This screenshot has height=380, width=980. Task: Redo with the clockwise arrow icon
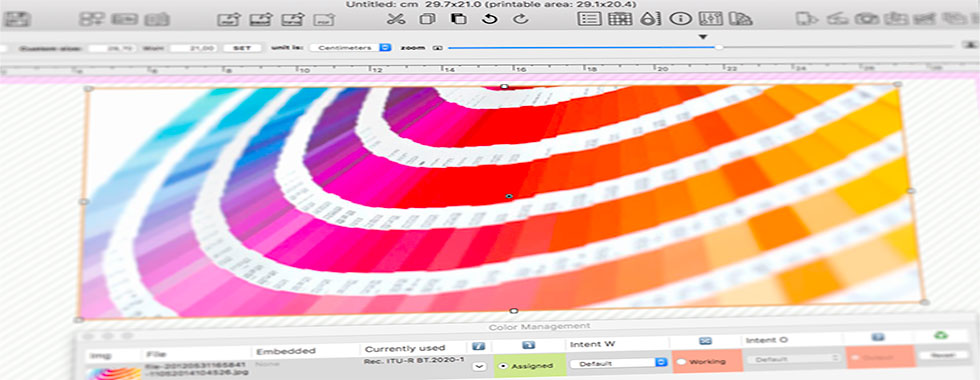pos(521,19)
